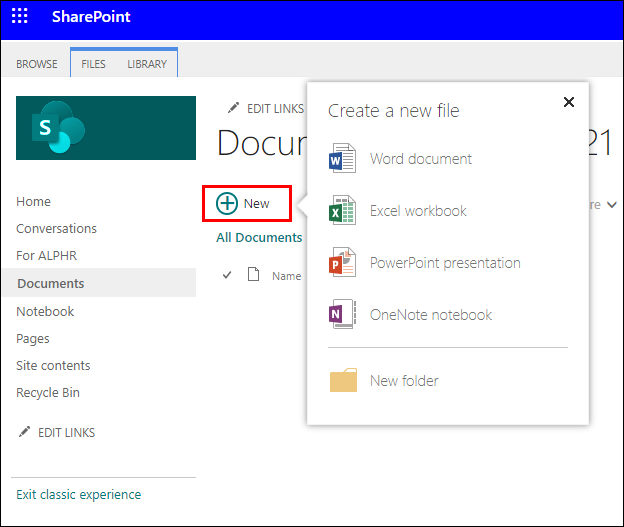Viewport: 624px width, 527px height.
Task: Click the Name column header
Action: [x=287, y=276]
